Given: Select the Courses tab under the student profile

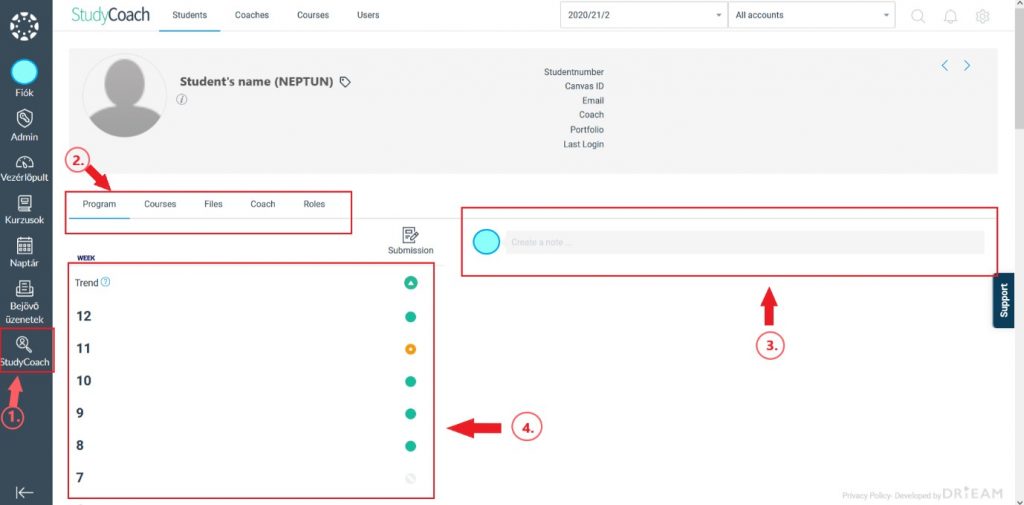Looking at the screenshot, I should click(160, 204).
